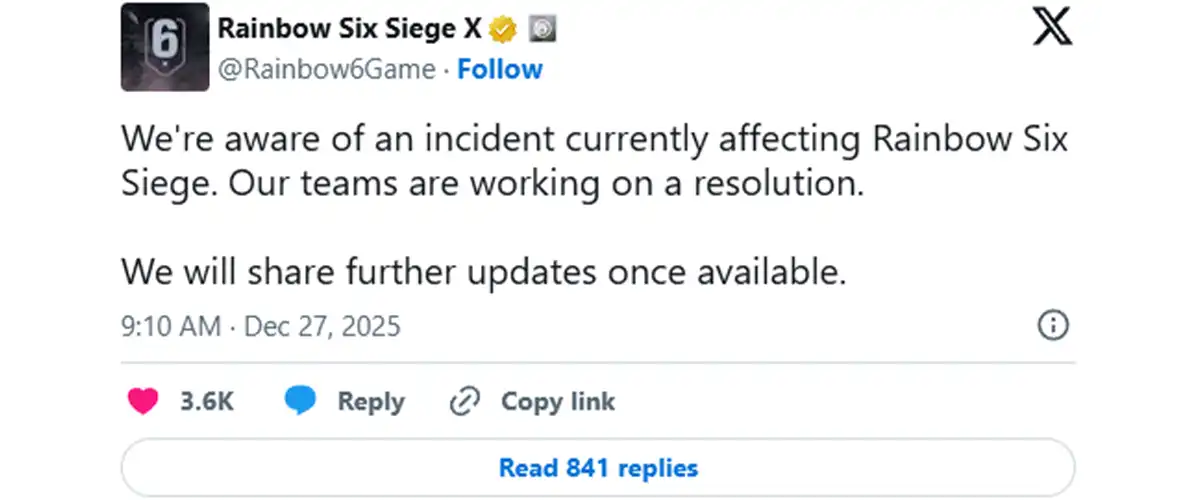This screenshot has height=500, width=1200.
Task: Click the 3.6K likes count
Action: point(207,402)
